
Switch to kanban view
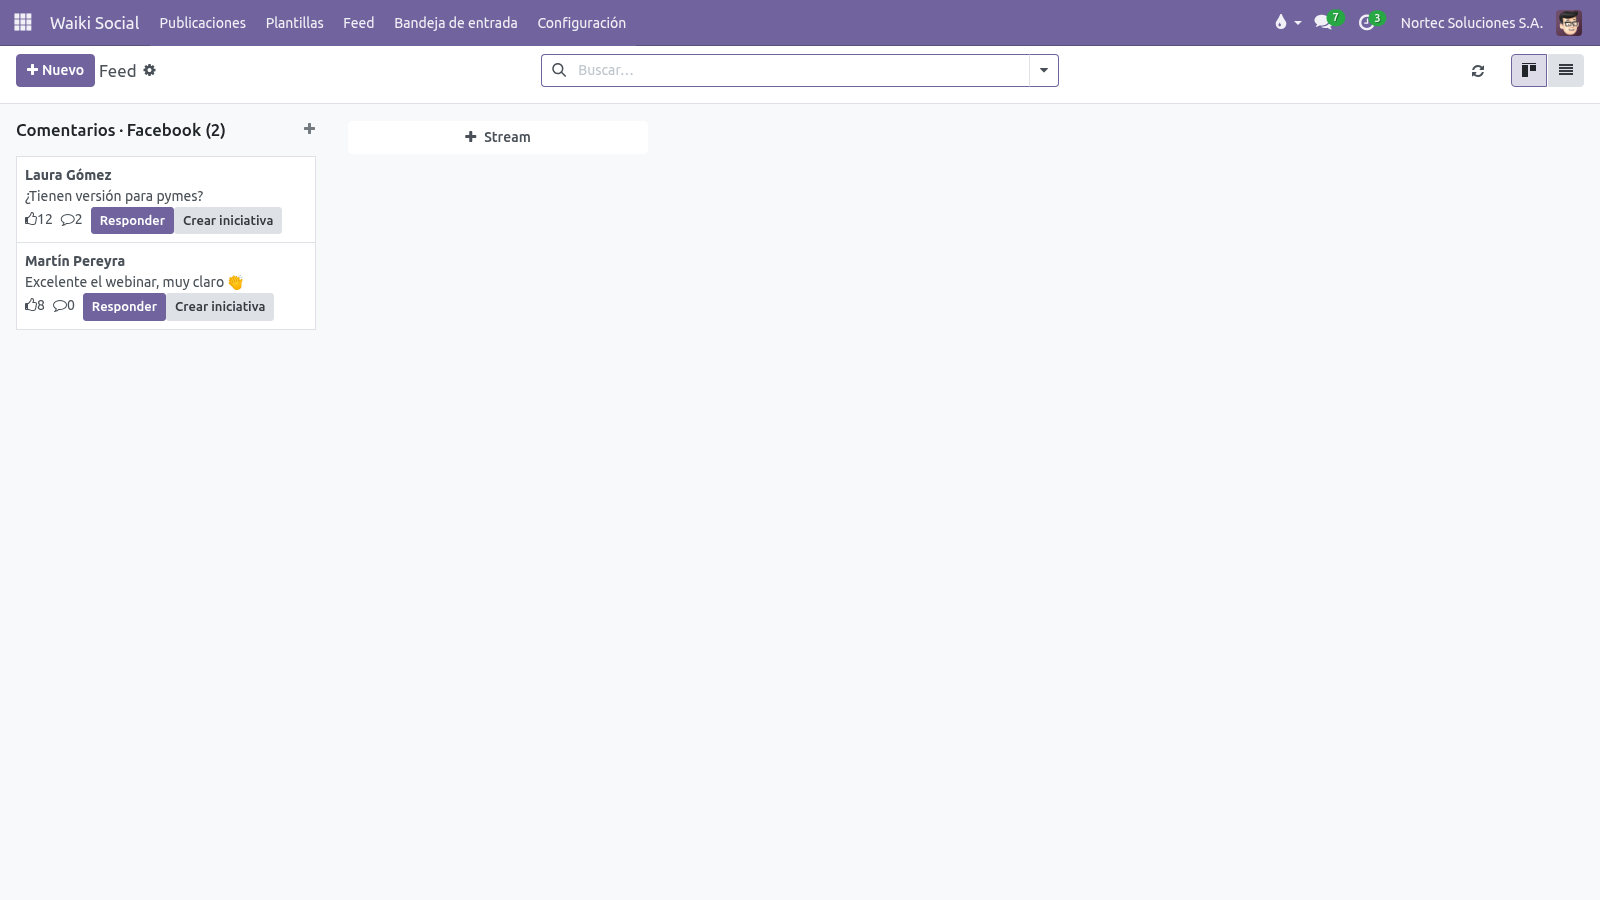(1528, 70)
